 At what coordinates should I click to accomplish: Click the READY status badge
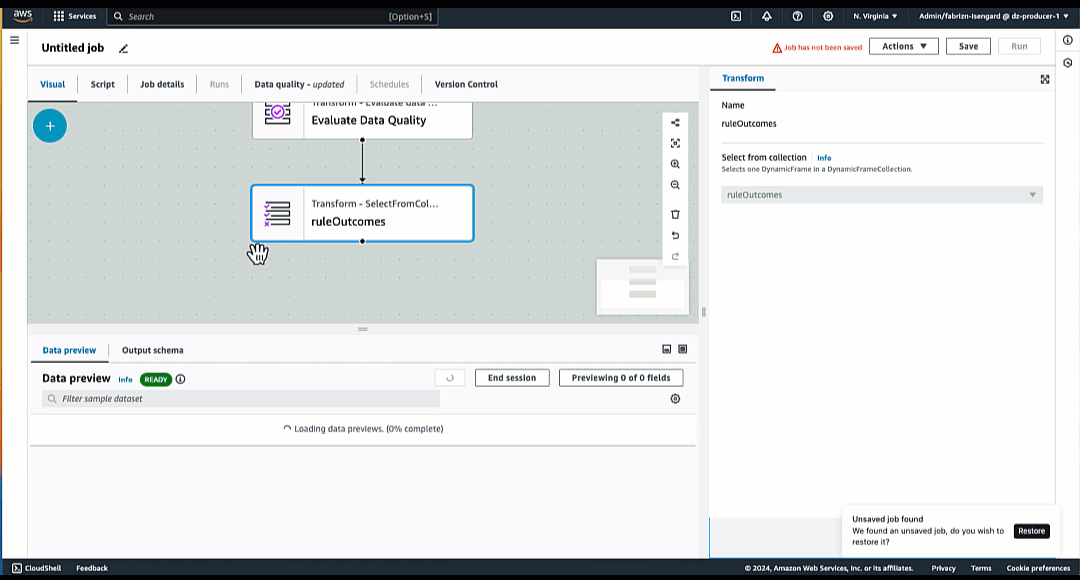156,380
